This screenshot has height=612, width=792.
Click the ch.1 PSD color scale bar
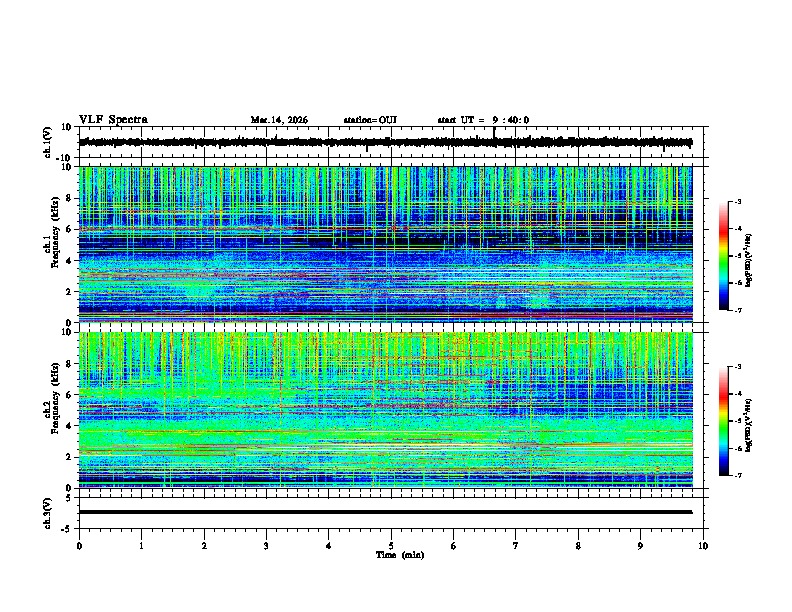pyautogui.click(x=723, y=256)
